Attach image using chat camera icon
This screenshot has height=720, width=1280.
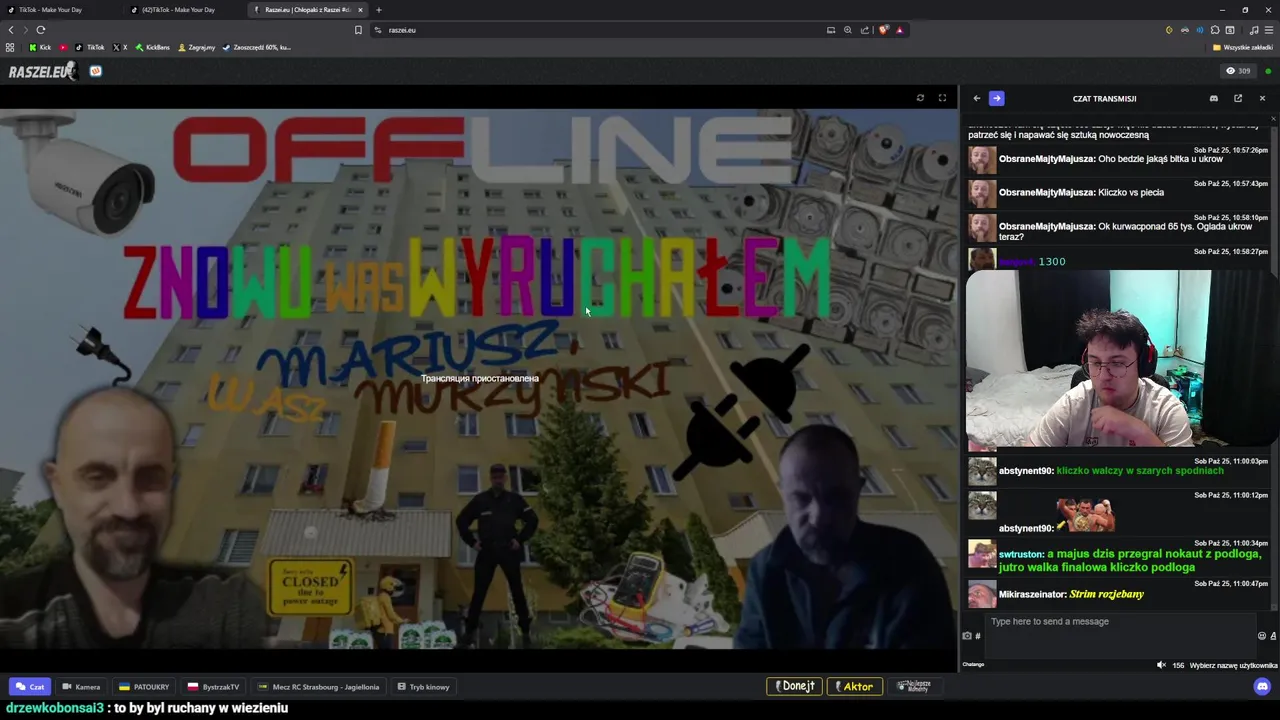(967, 636)
